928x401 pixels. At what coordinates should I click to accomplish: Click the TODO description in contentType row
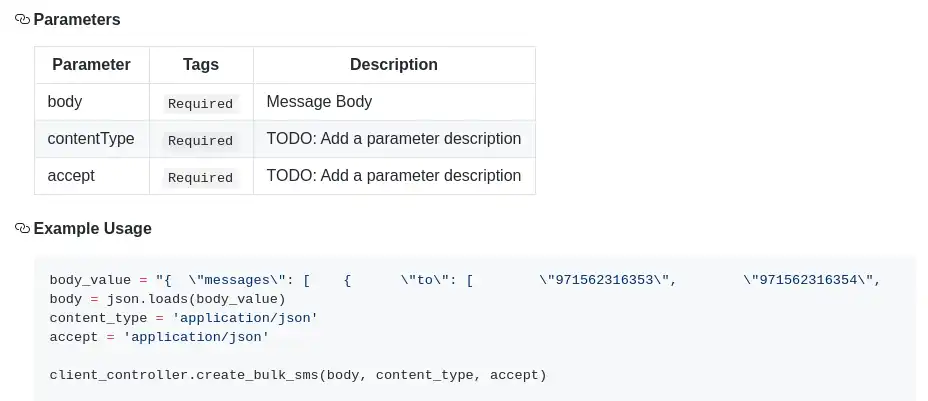click(393, 139)
